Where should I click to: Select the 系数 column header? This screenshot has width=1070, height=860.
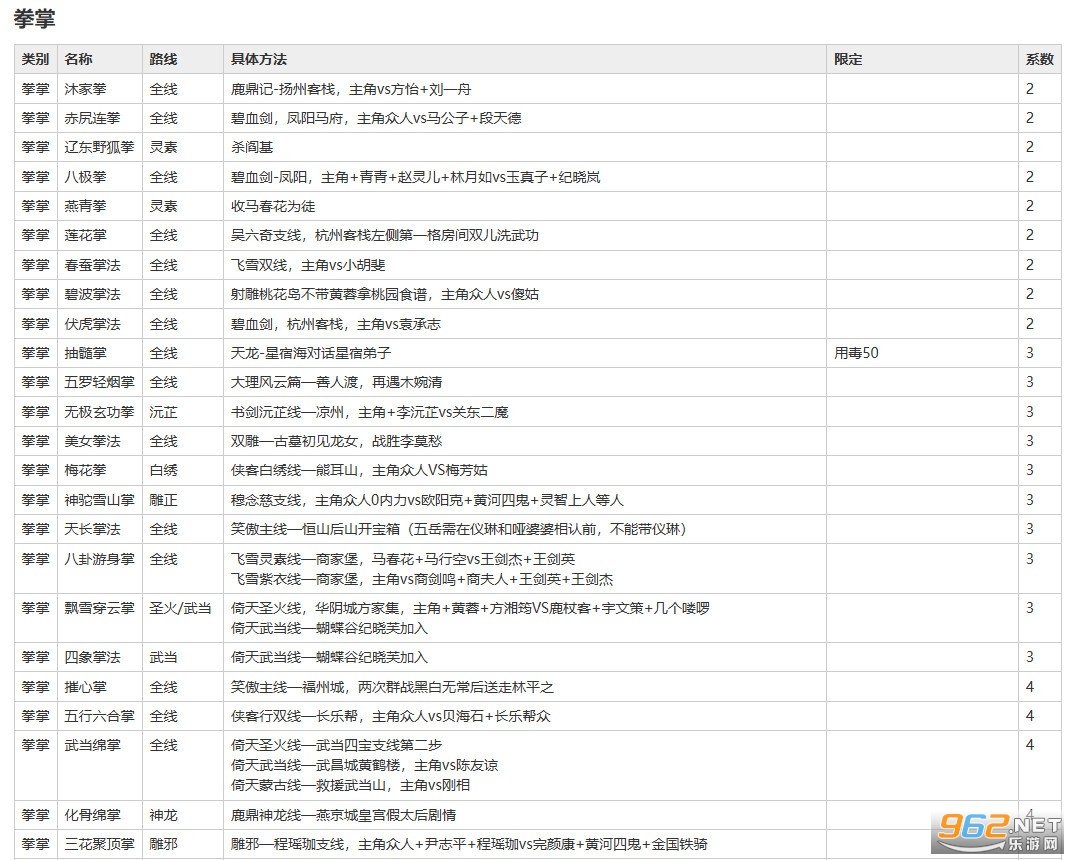(1039, 59)
